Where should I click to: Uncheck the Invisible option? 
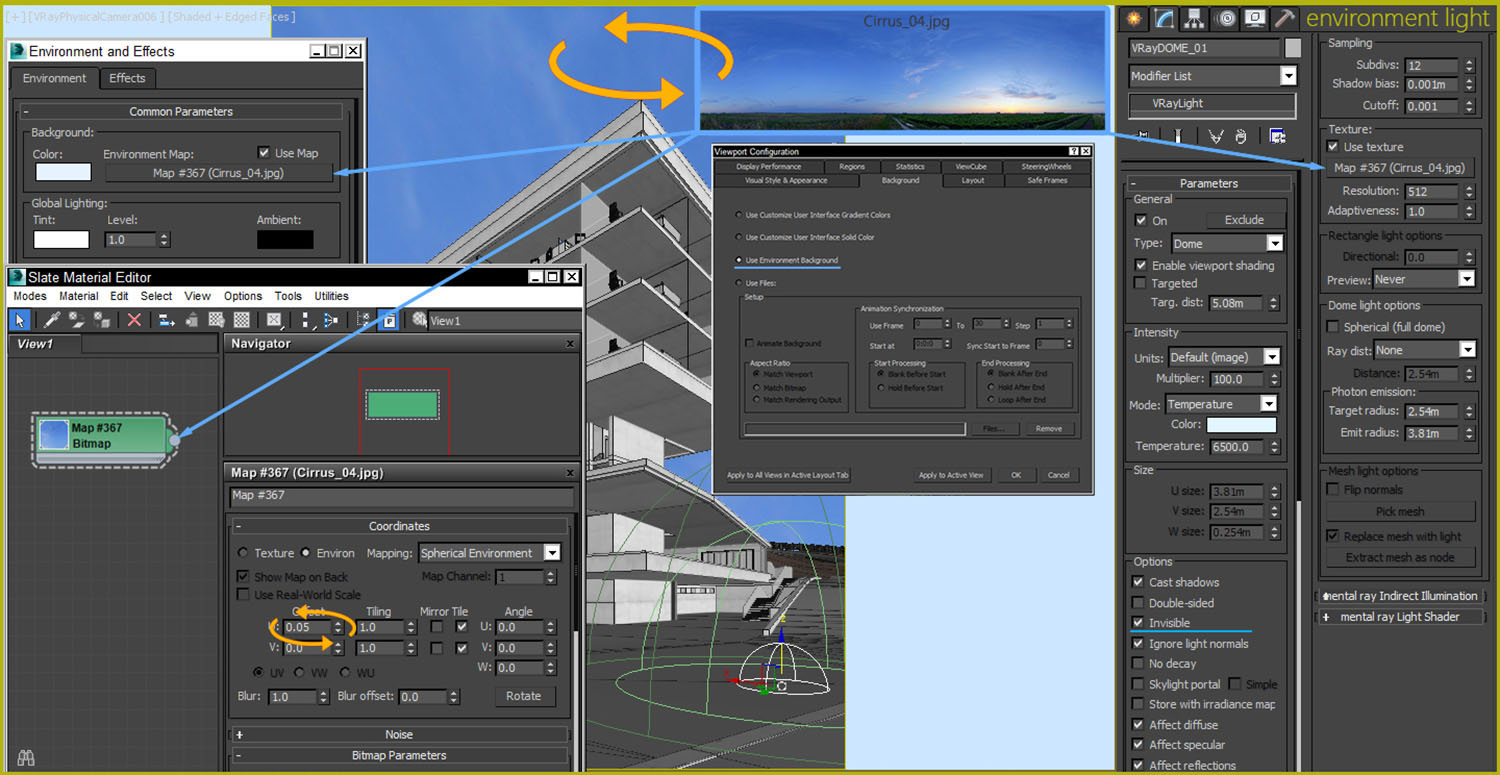coord(1138,623)
